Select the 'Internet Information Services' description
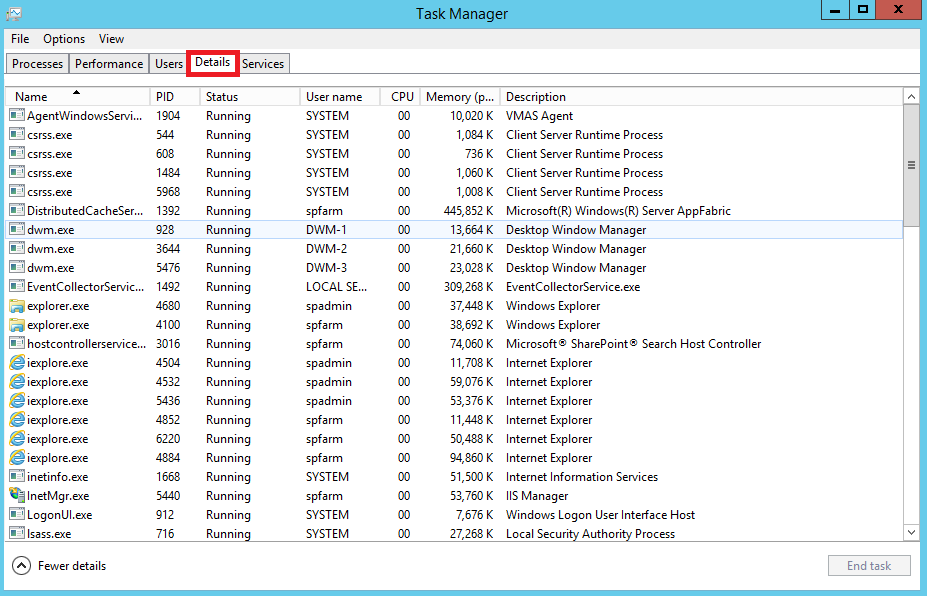 [582, 477]
